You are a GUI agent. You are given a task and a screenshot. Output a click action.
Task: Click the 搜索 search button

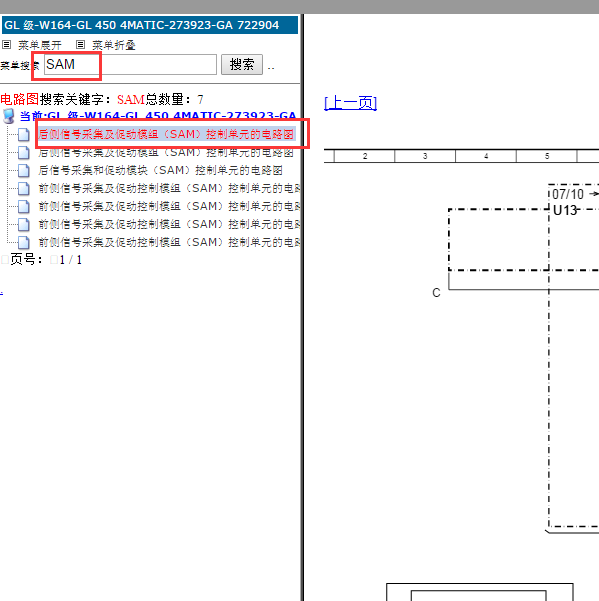click(242, 64)
